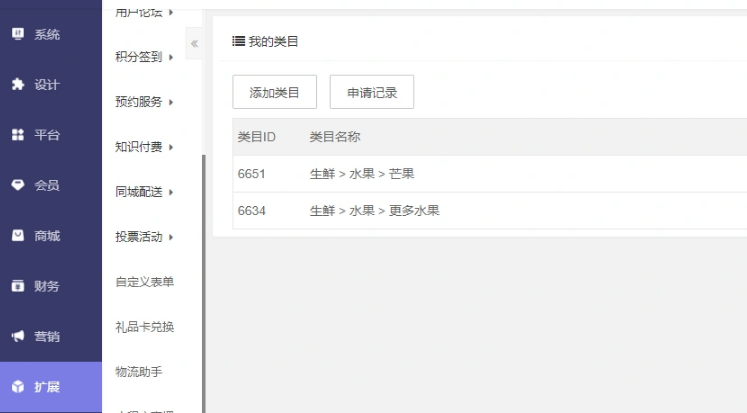Open 预约服务 menu item
This screenshot has height=413, width=747.
139,101
